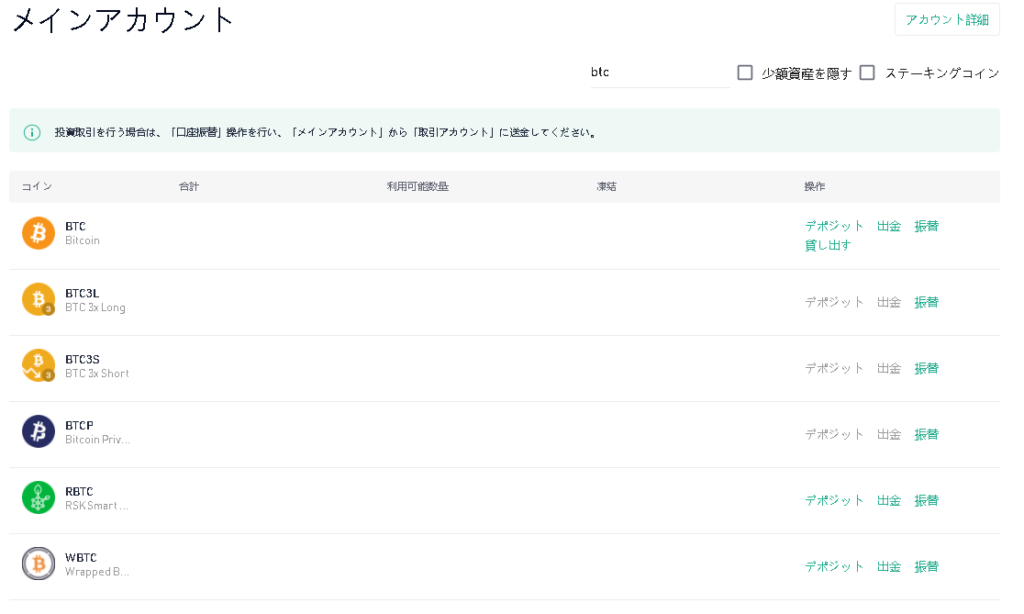Click 出金 in the WBTC row

click(889, 566)
